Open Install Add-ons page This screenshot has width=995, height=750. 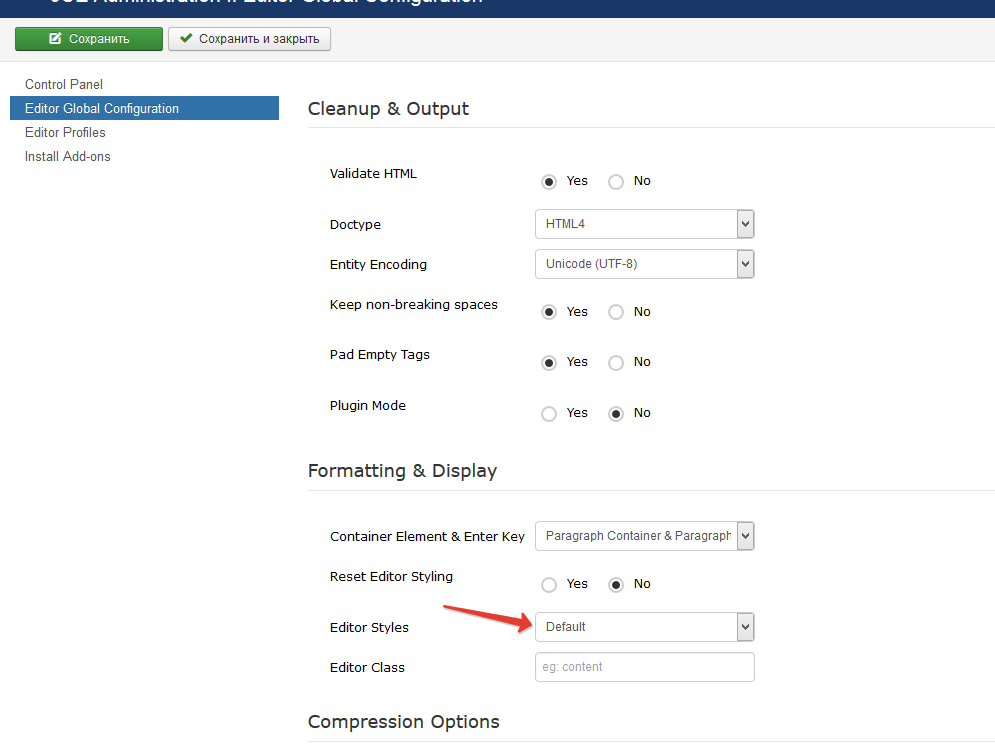(68, 157)
